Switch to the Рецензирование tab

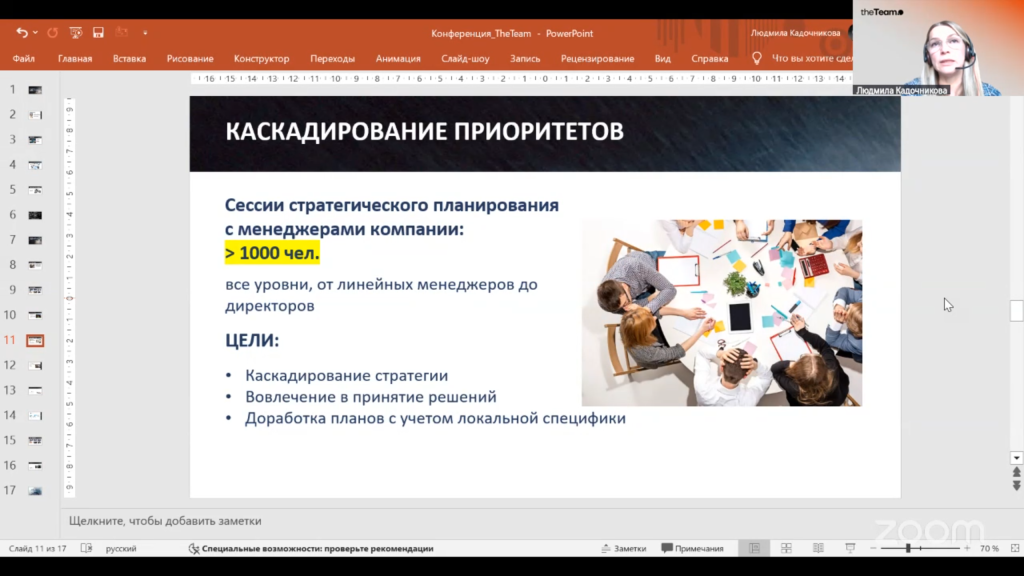[x=598, y=59]
